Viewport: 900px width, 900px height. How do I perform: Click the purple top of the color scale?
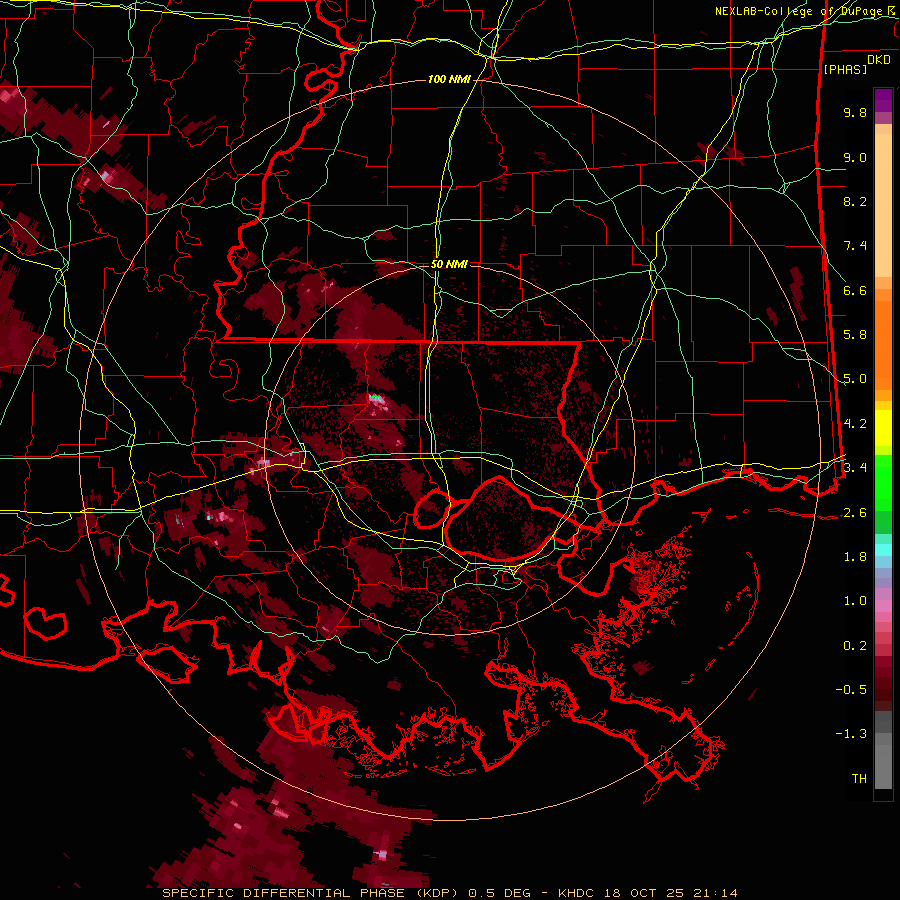(883, 100)
